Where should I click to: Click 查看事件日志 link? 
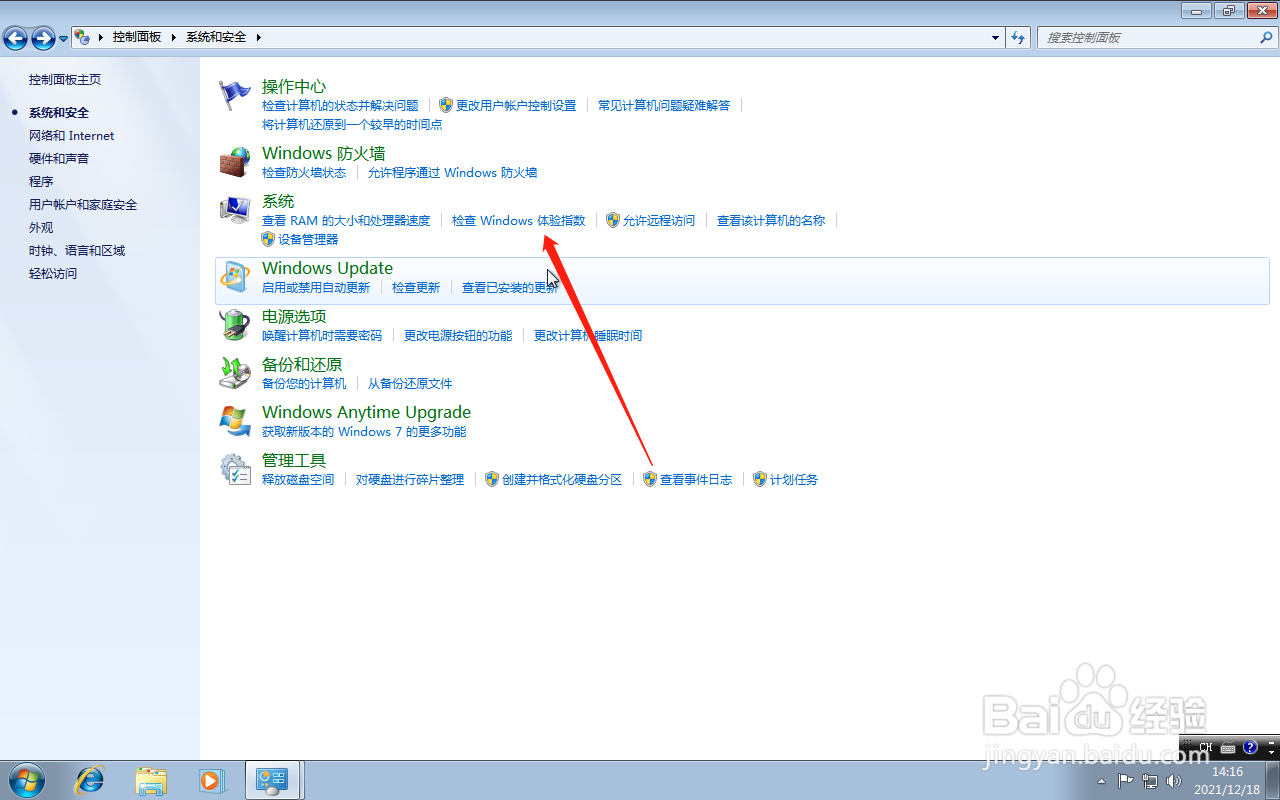(696, 479)
